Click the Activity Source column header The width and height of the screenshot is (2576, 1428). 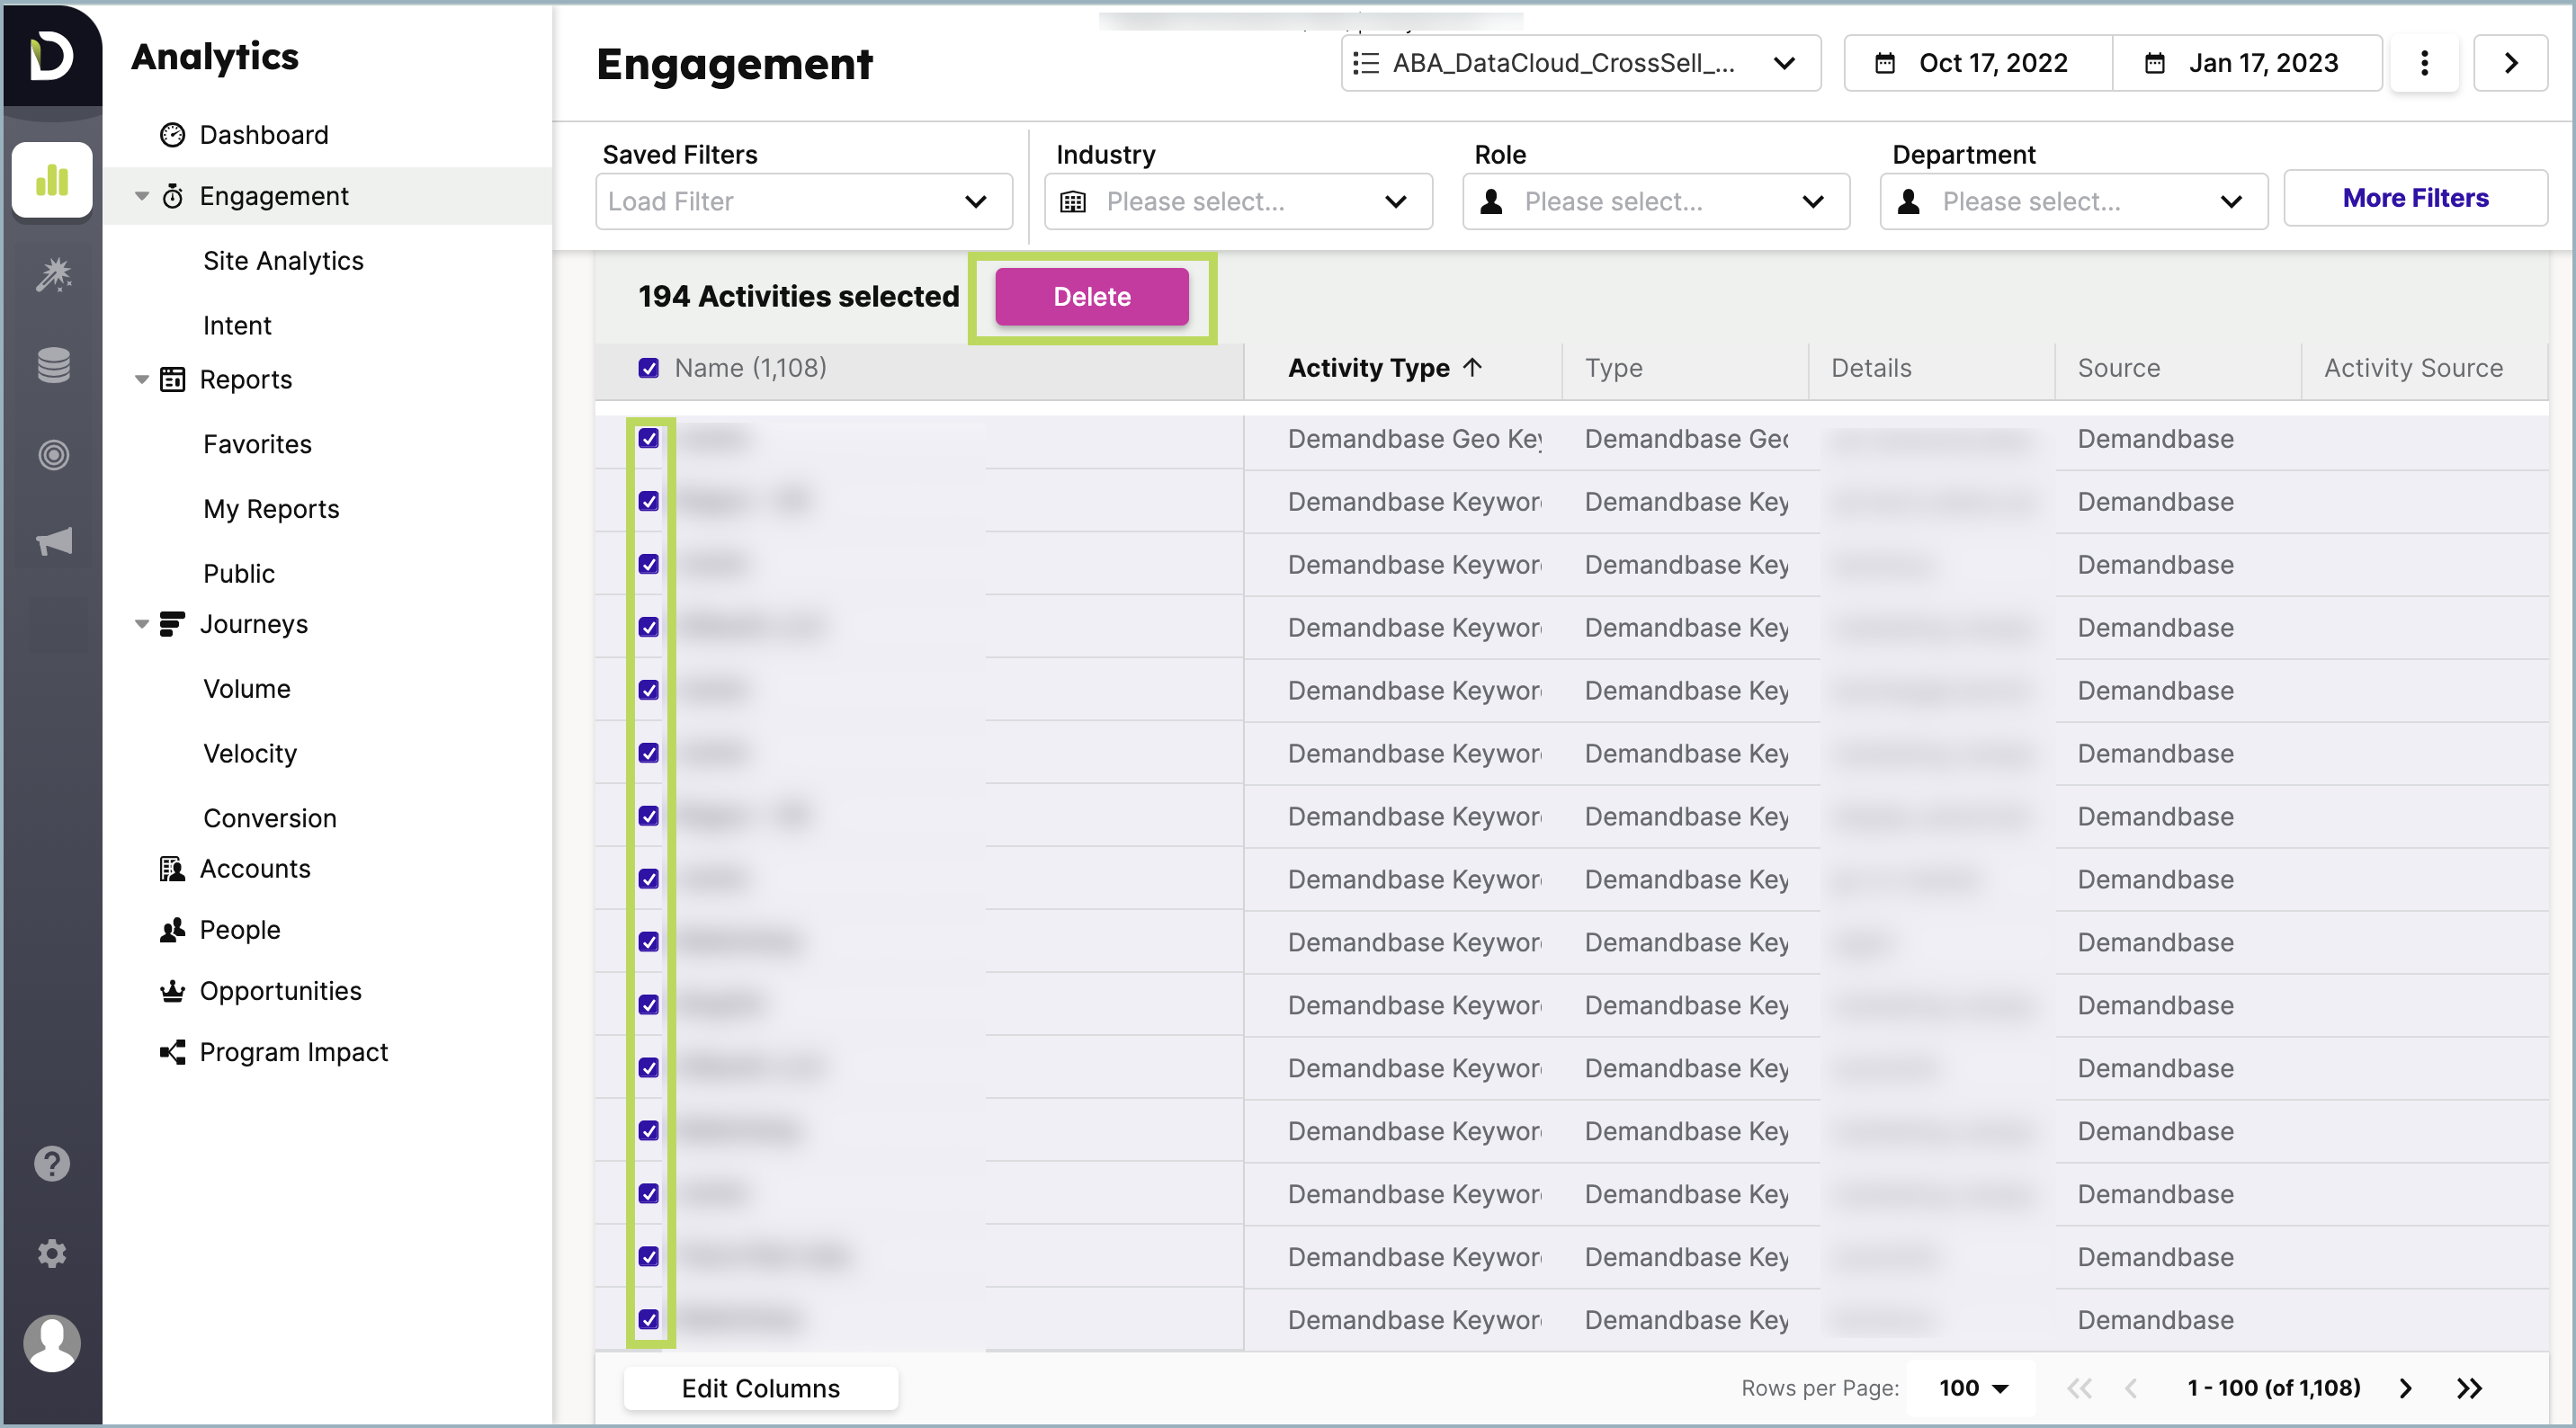[2413, 368]
